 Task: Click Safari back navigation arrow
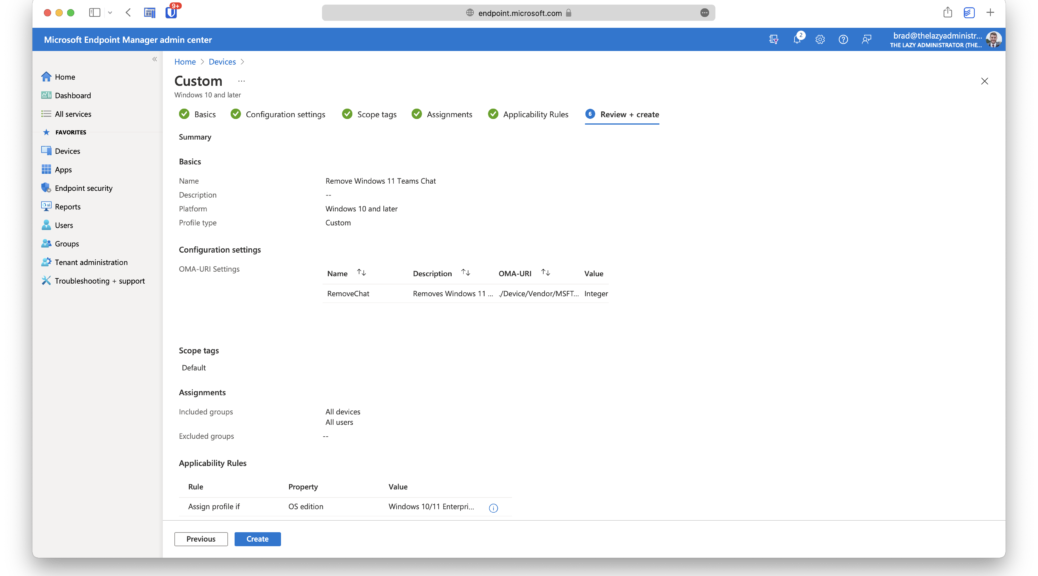click(x=128, y=13)
